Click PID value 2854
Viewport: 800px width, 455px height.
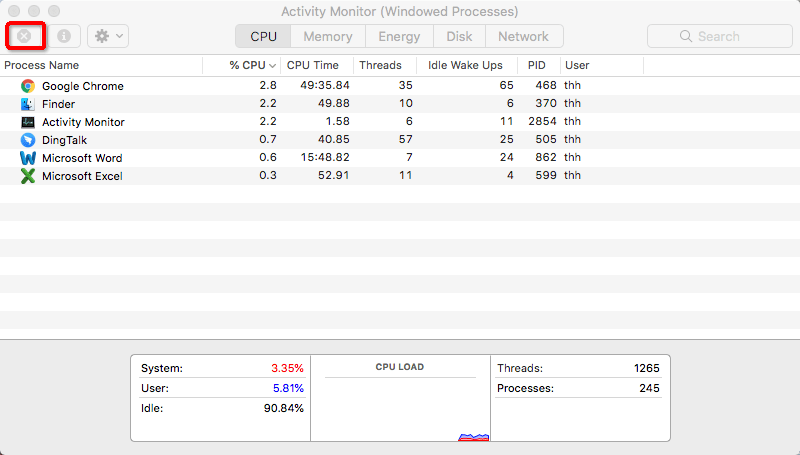point(542,121)
